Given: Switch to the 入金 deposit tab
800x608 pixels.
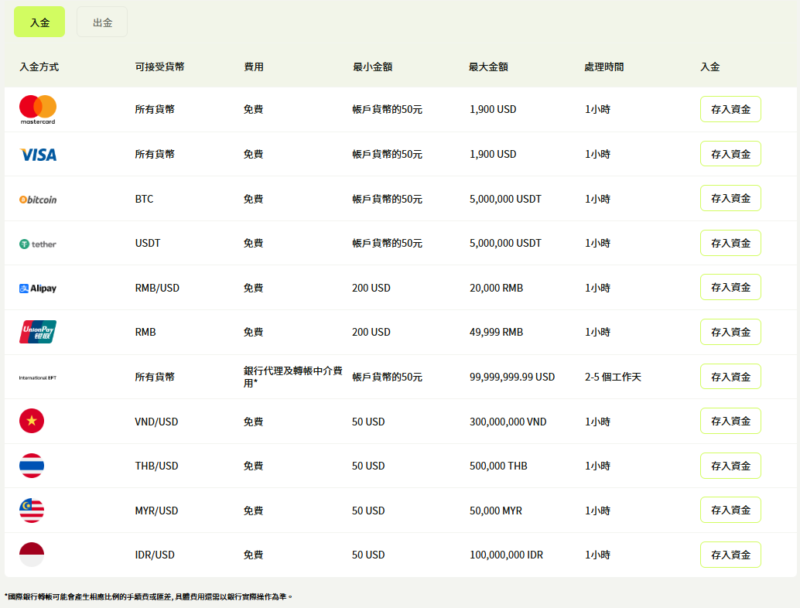Looking at the screenshot, I should coord(40,22).
